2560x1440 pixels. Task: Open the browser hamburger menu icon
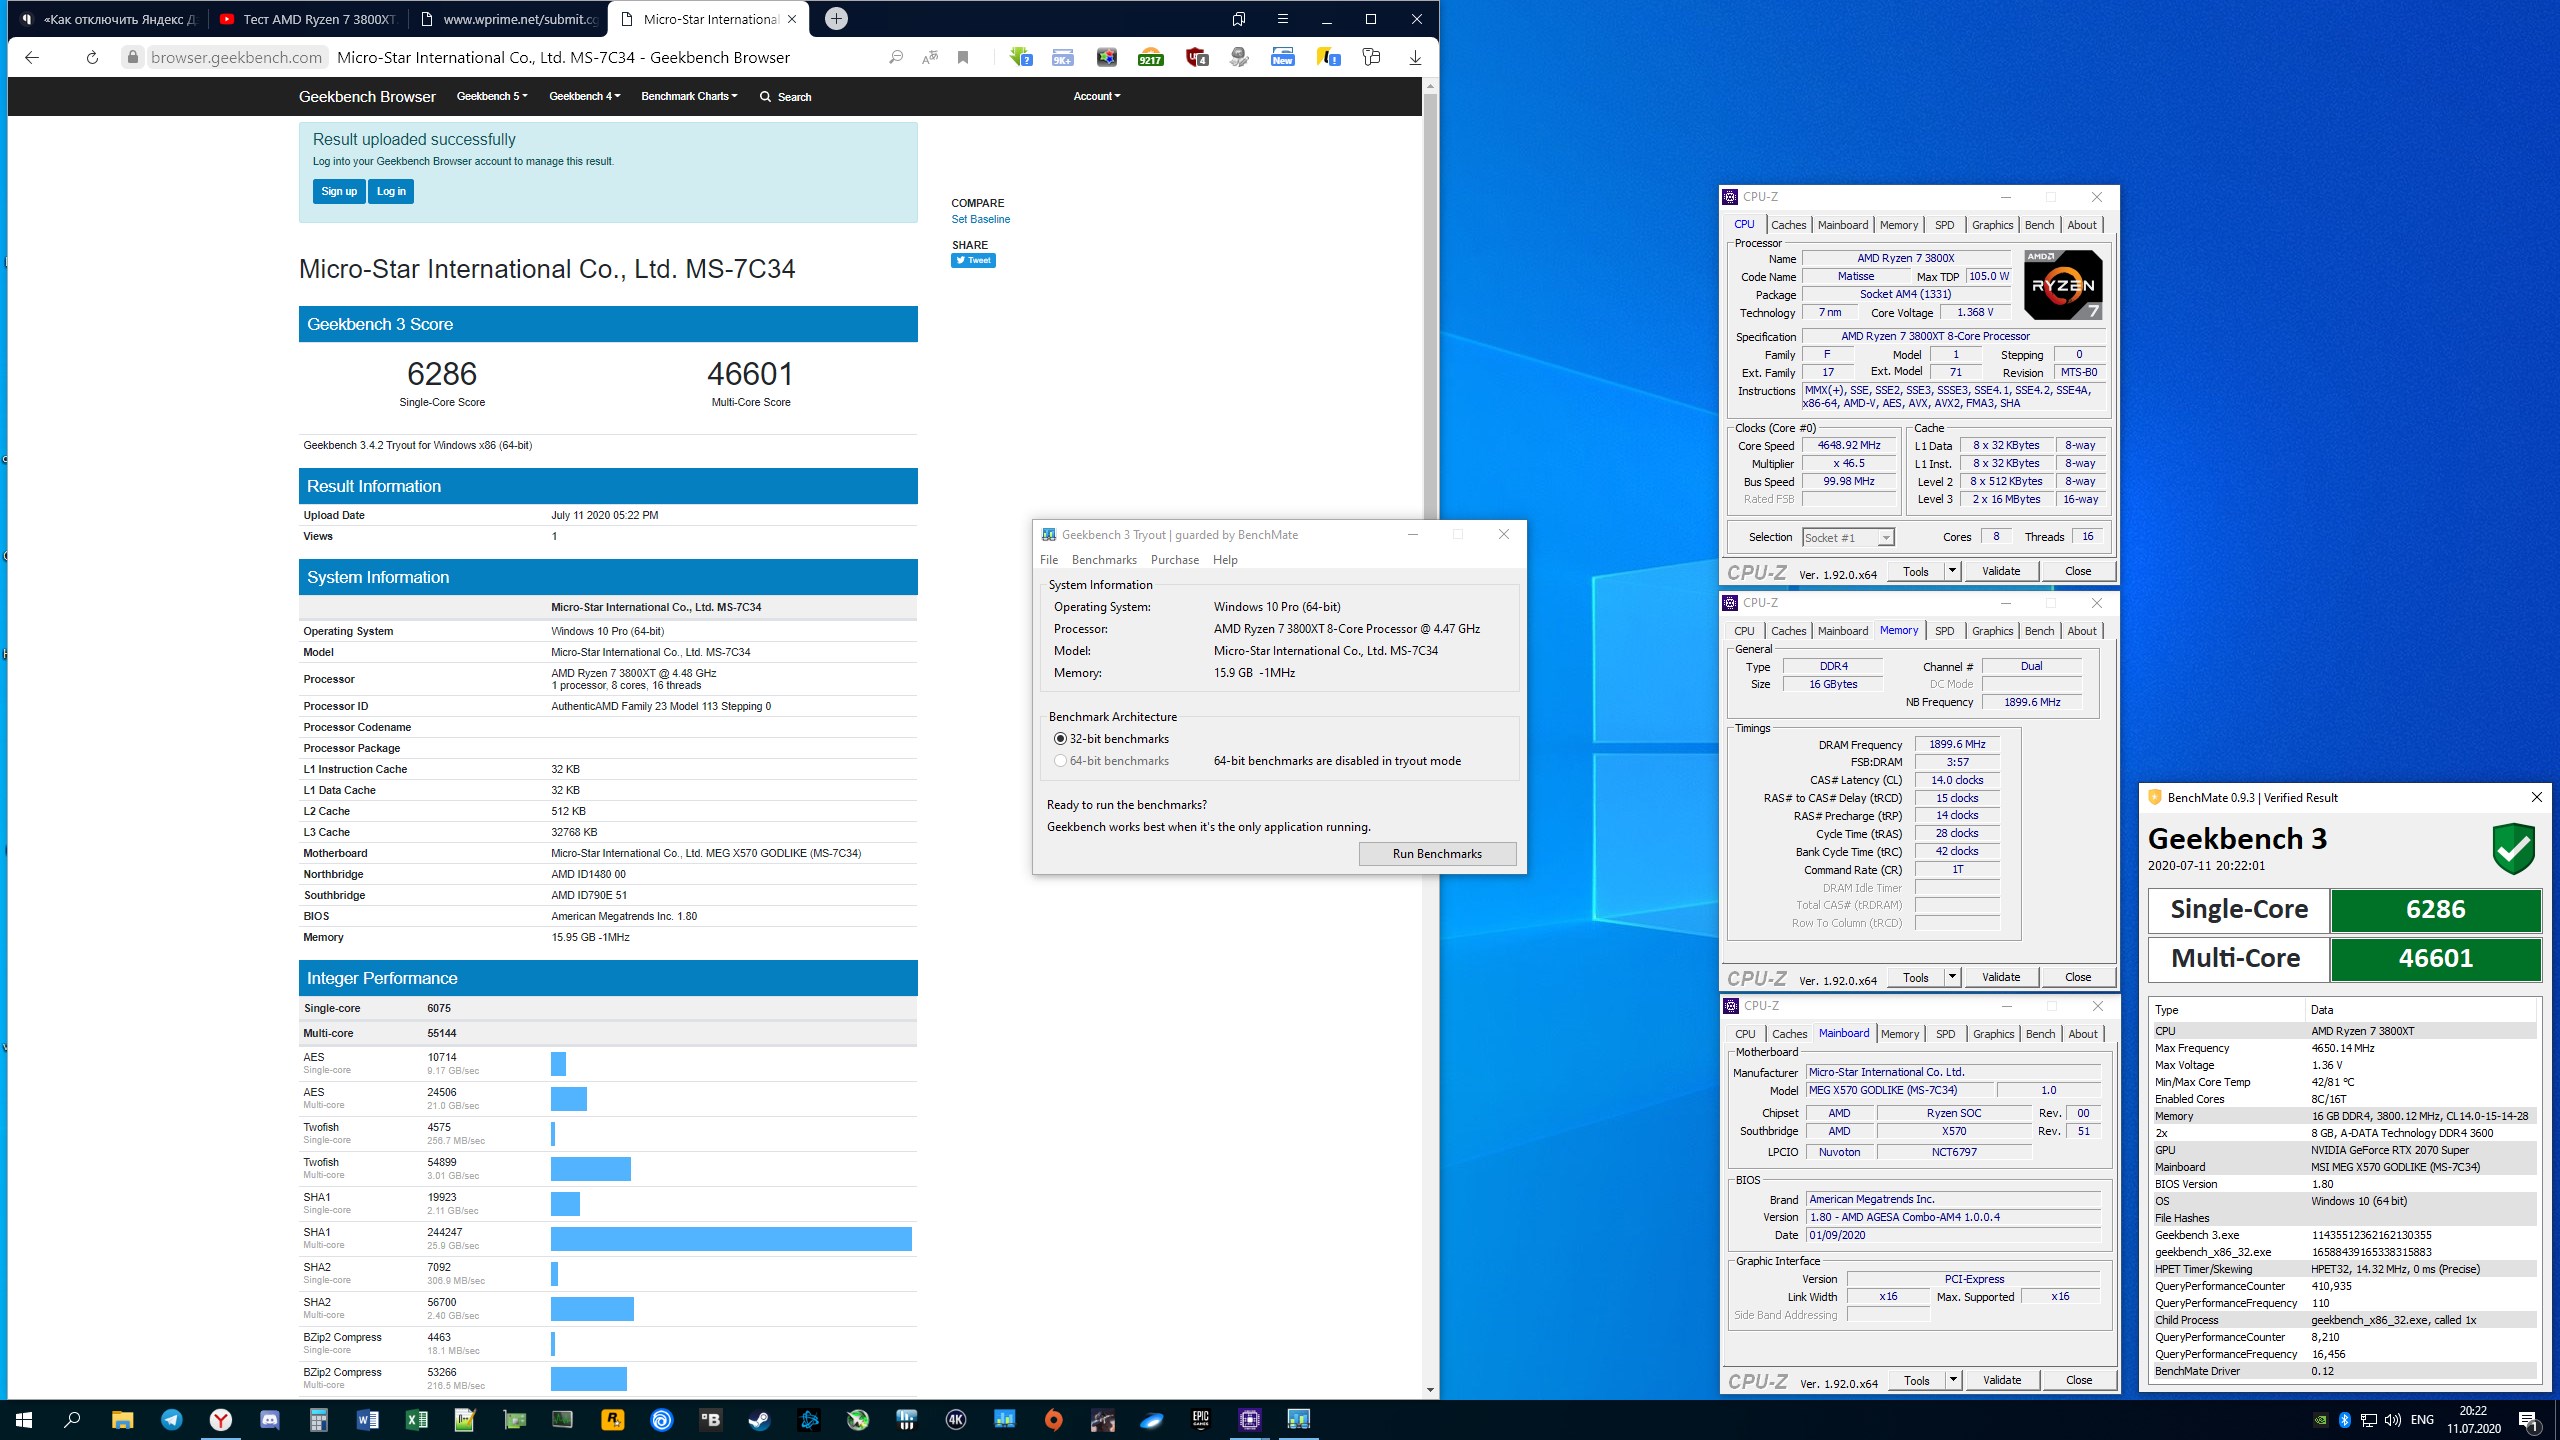click(x=1282, y=19)
